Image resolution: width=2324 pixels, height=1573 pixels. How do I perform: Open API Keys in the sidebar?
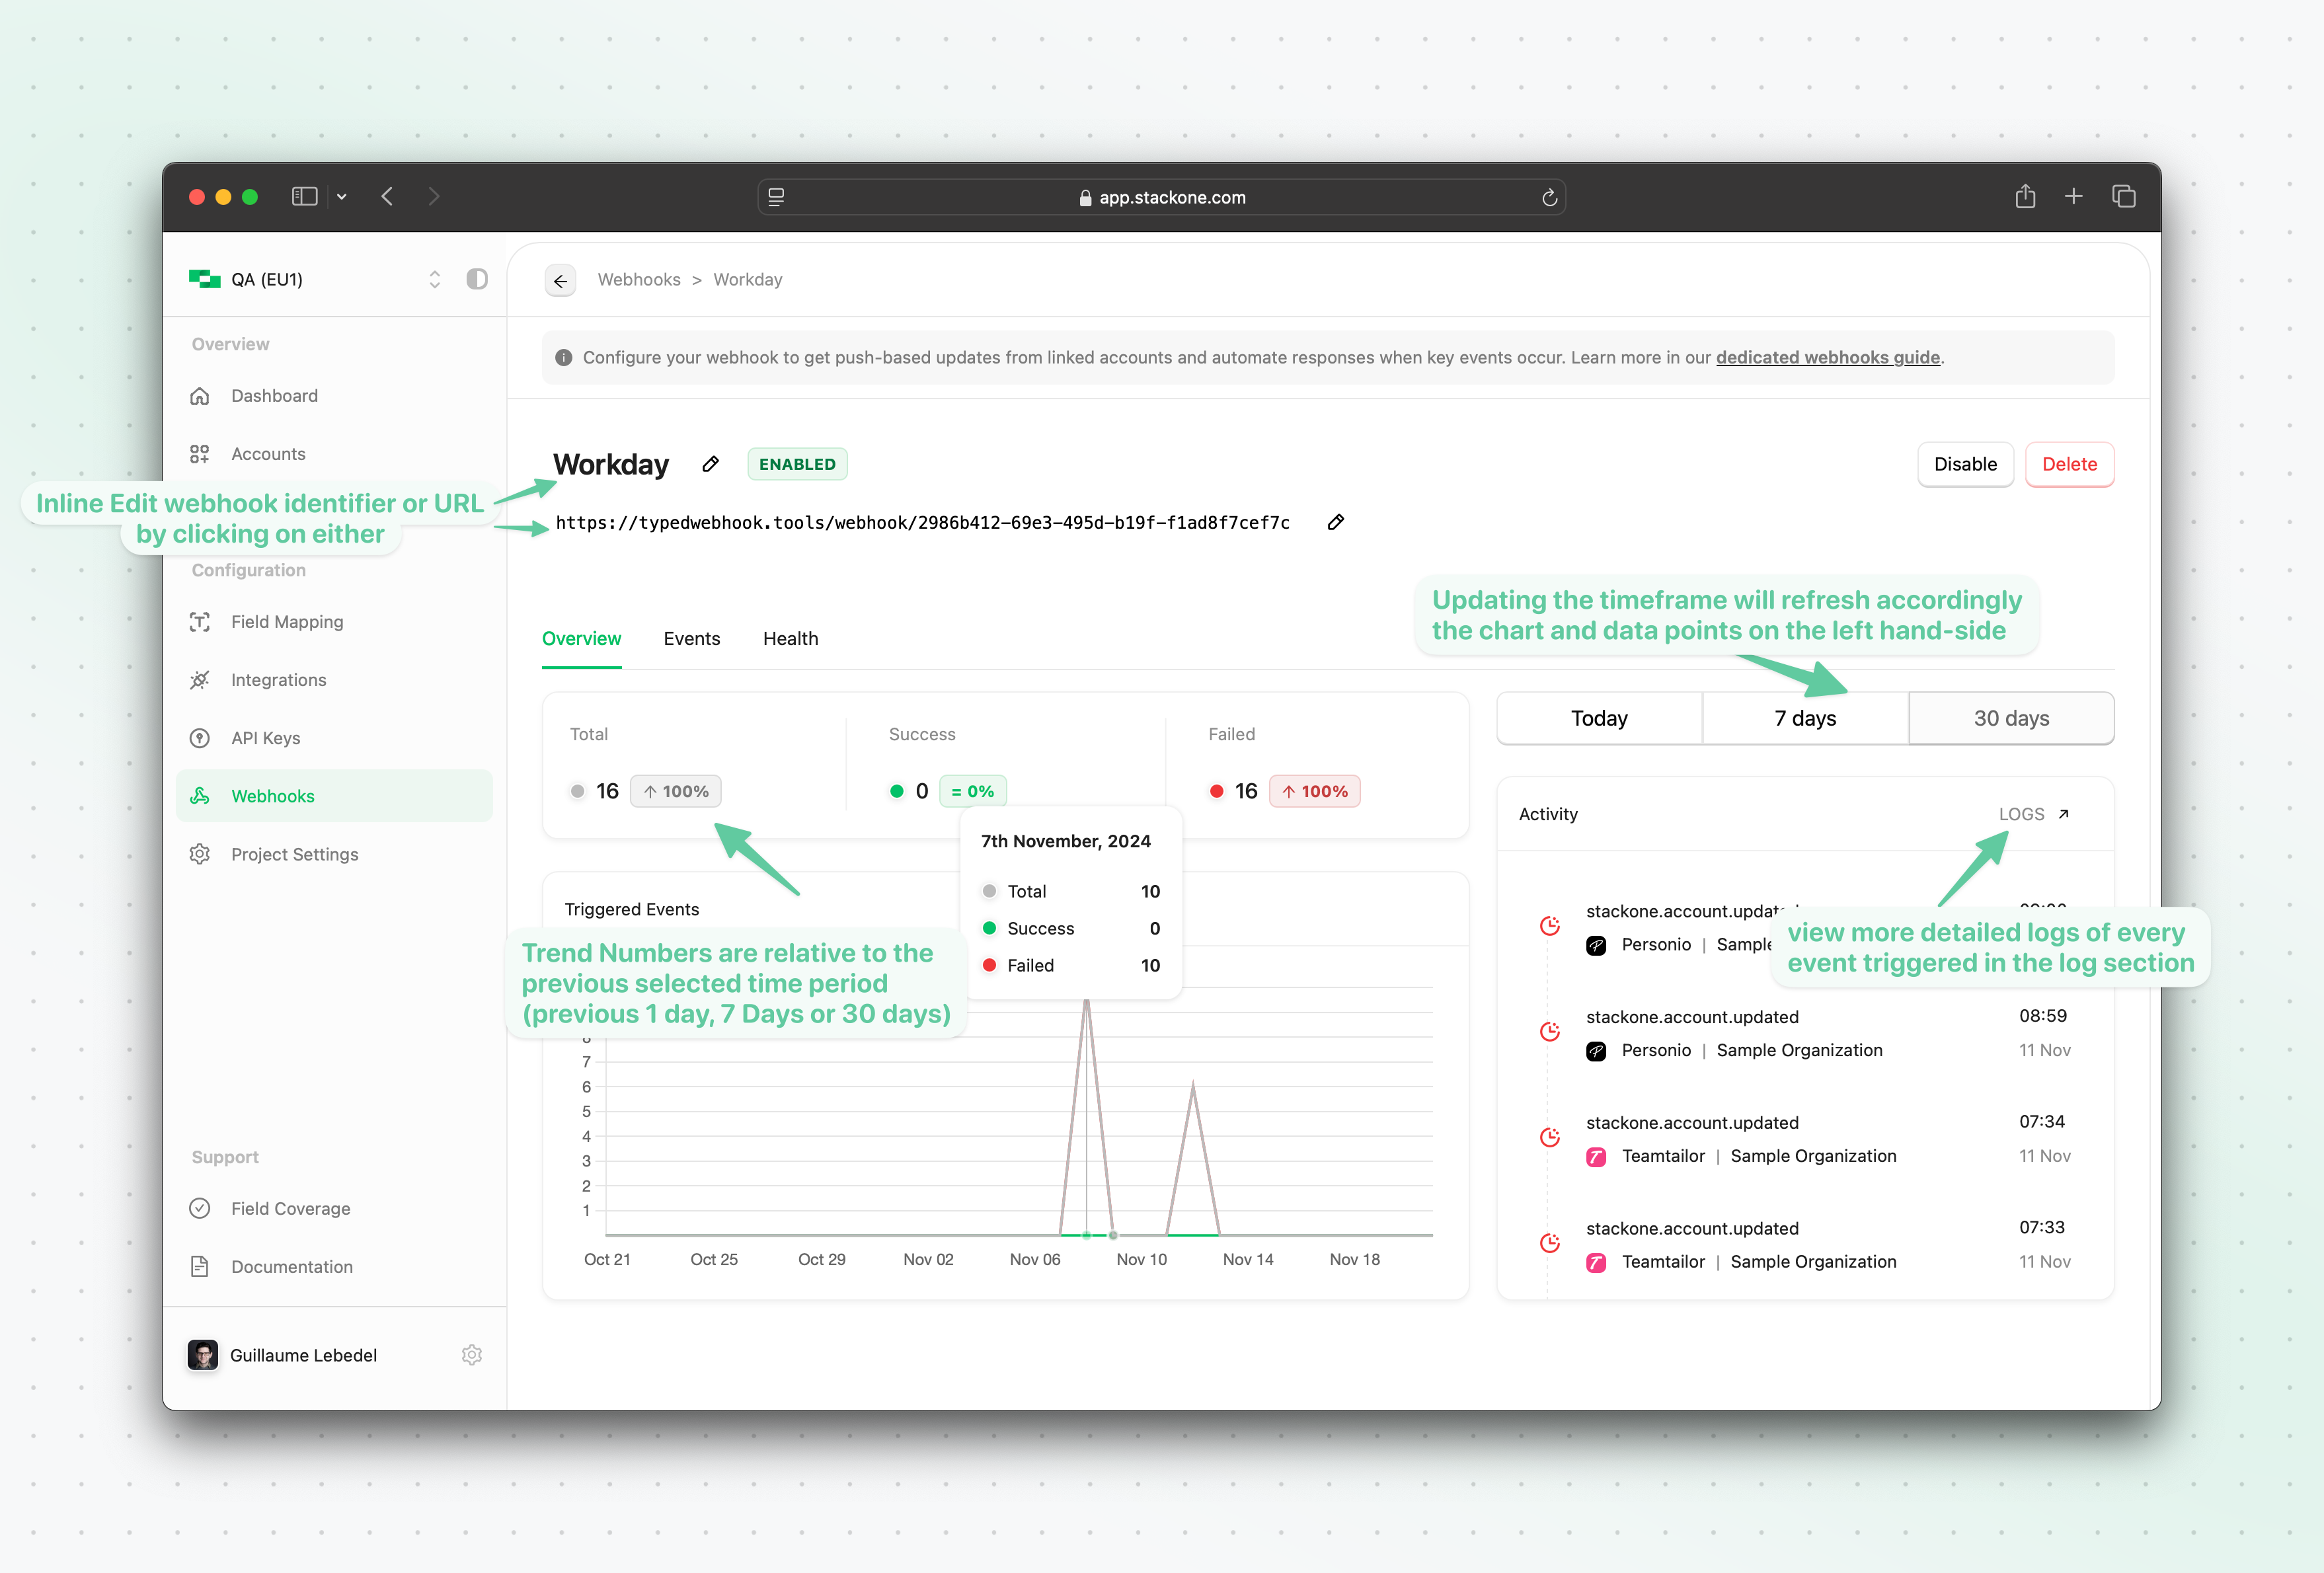click(x=334, y=738)
